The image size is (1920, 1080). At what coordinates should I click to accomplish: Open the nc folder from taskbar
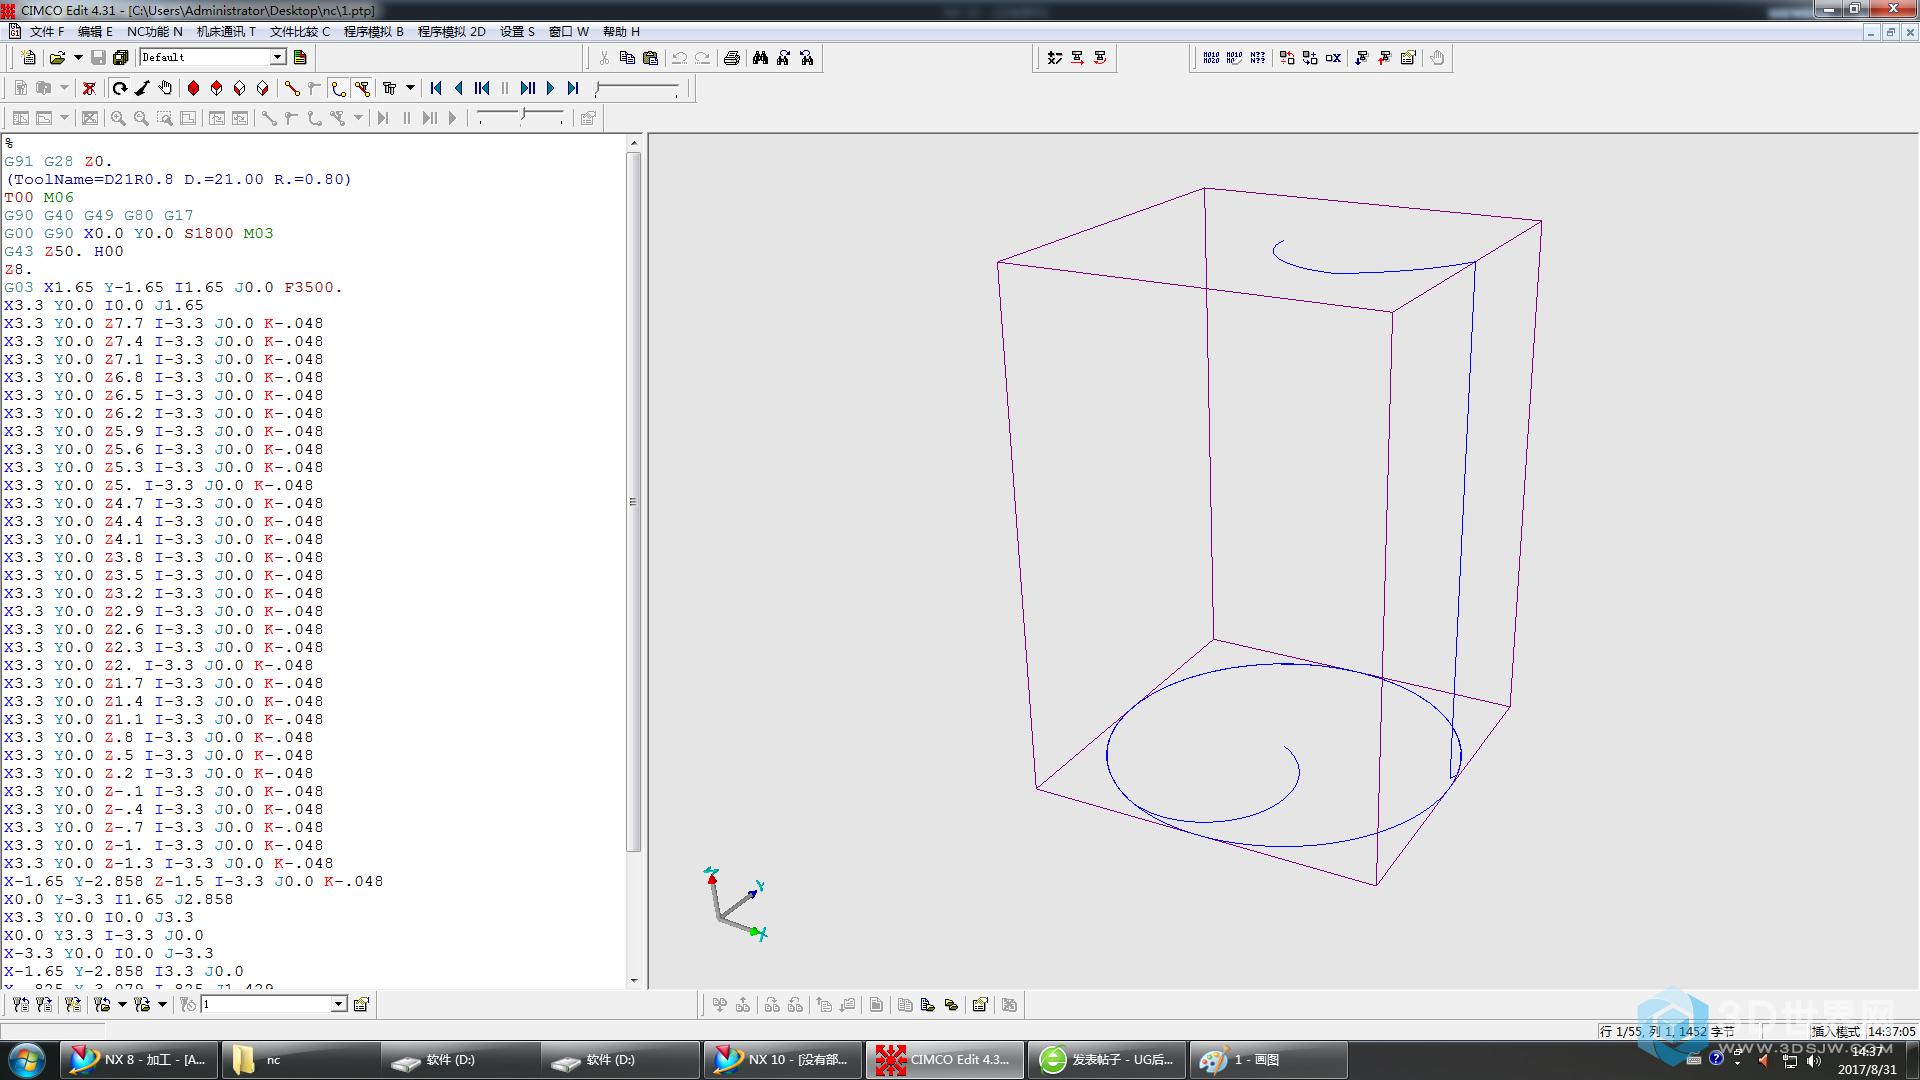tap(300, 1060)
